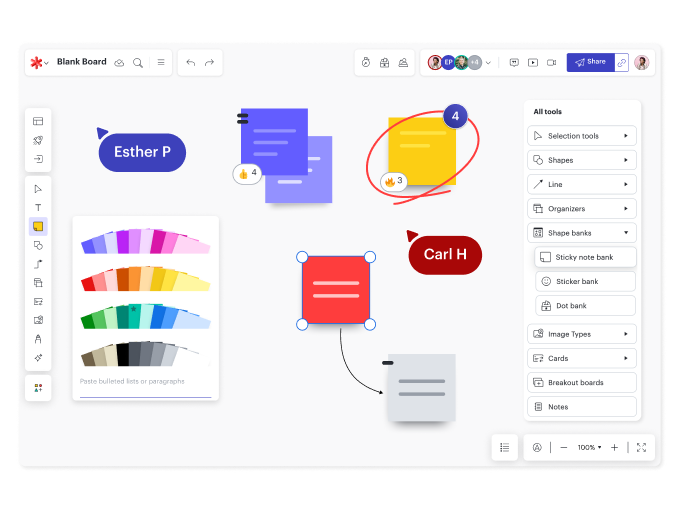Click the Share button

coord(589,62)
